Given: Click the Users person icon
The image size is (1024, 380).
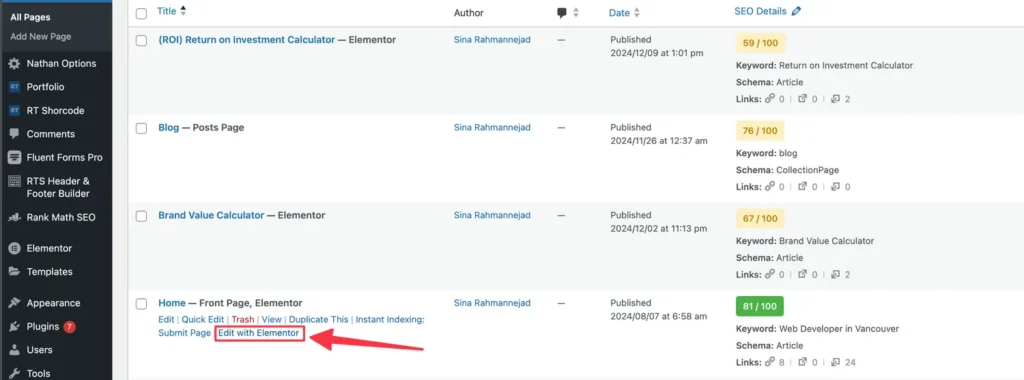Looking at the screenshot, I should (x=14, y=350).
